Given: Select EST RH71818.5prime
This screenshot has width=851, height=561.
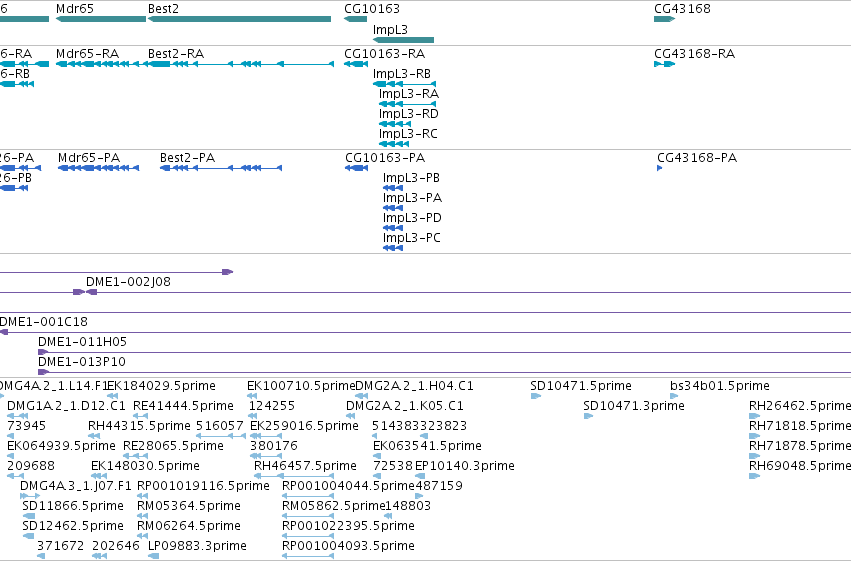Looking at the screenshot, I should coord(754,436).
